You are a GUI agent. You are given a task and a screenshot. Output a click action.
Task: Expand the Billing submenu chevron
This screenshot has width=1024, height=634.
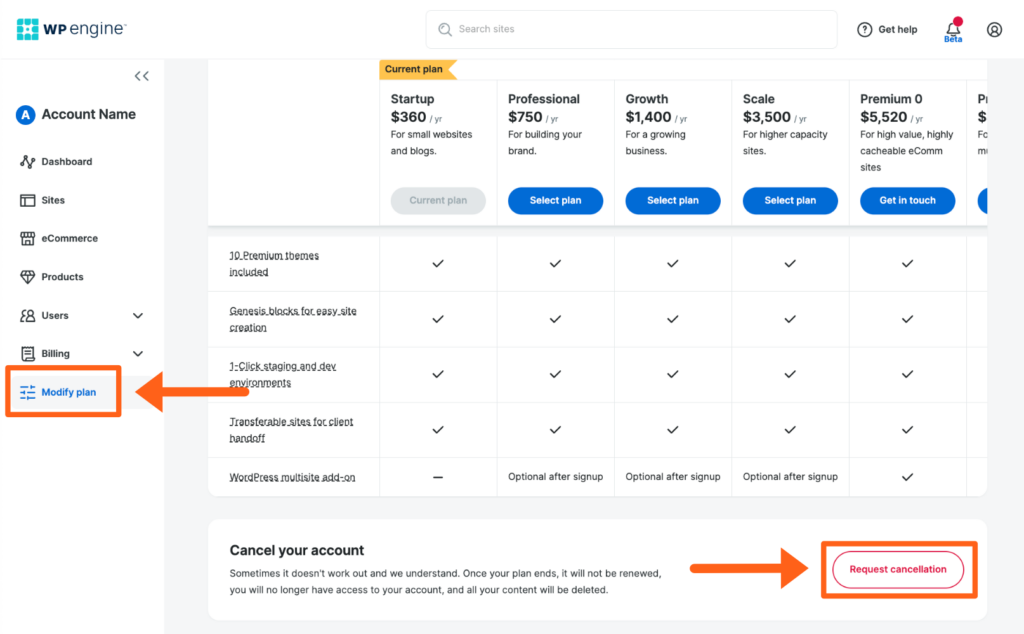(138, 354)
